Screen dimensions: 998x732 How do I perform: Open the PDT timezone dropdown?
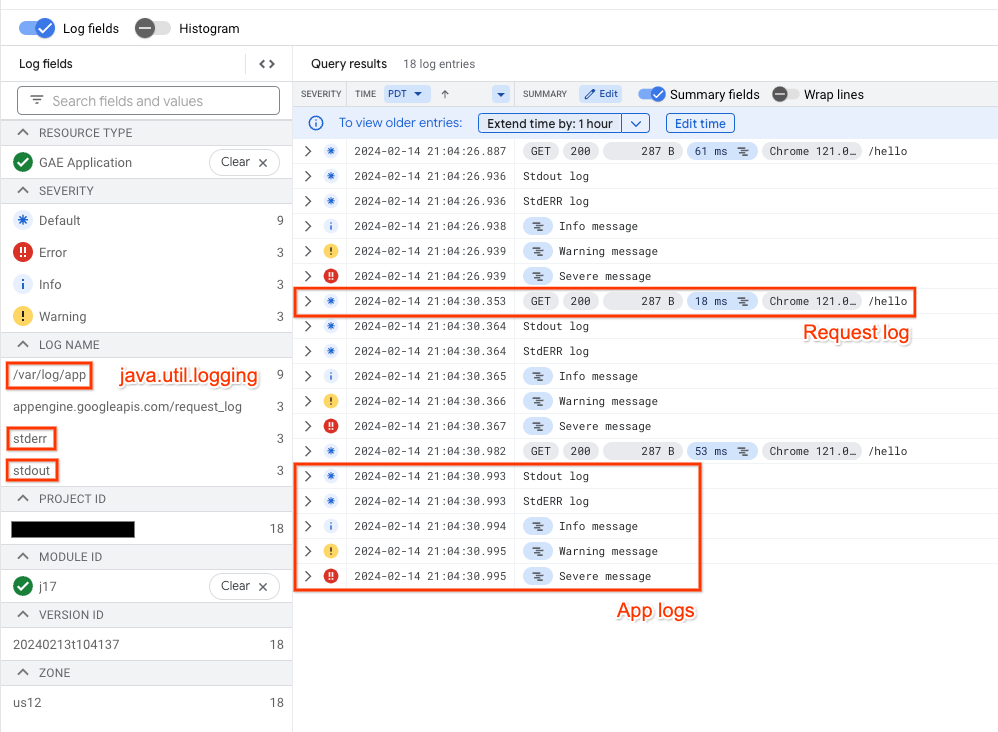tap(406, 93)
